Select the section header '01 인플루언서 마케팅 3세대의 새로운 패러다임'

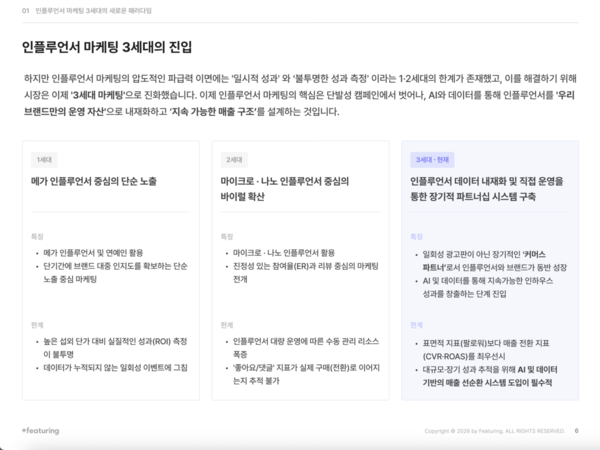pos(86,11)
